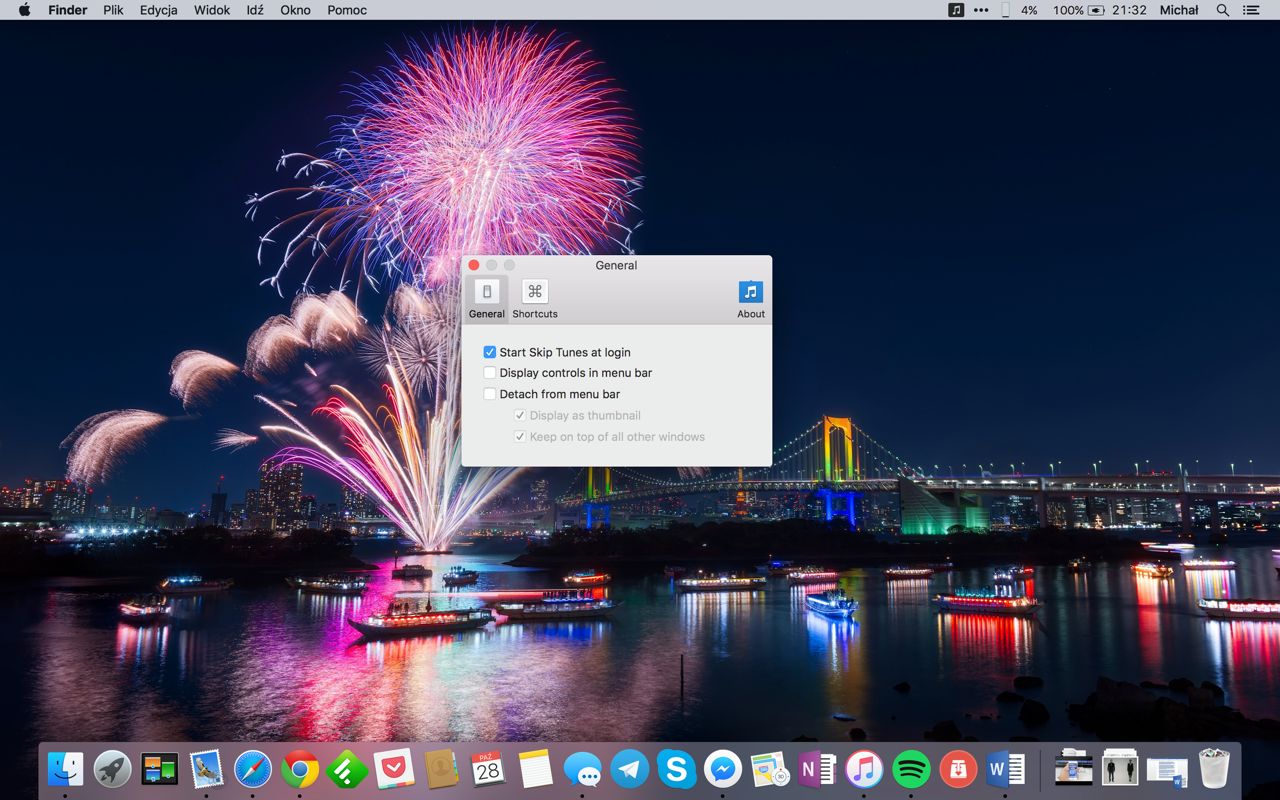
Task: Open the Finder menu
Action: point(68,10)
